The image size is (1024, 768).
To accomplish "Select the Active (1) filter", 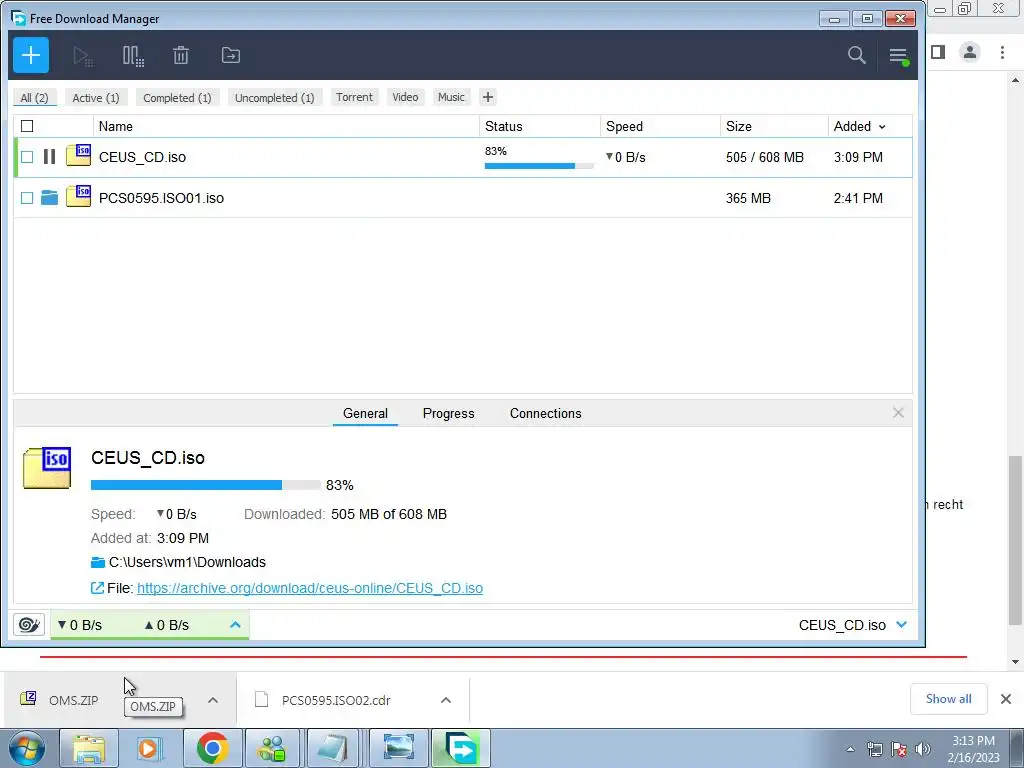I will 95,97.
